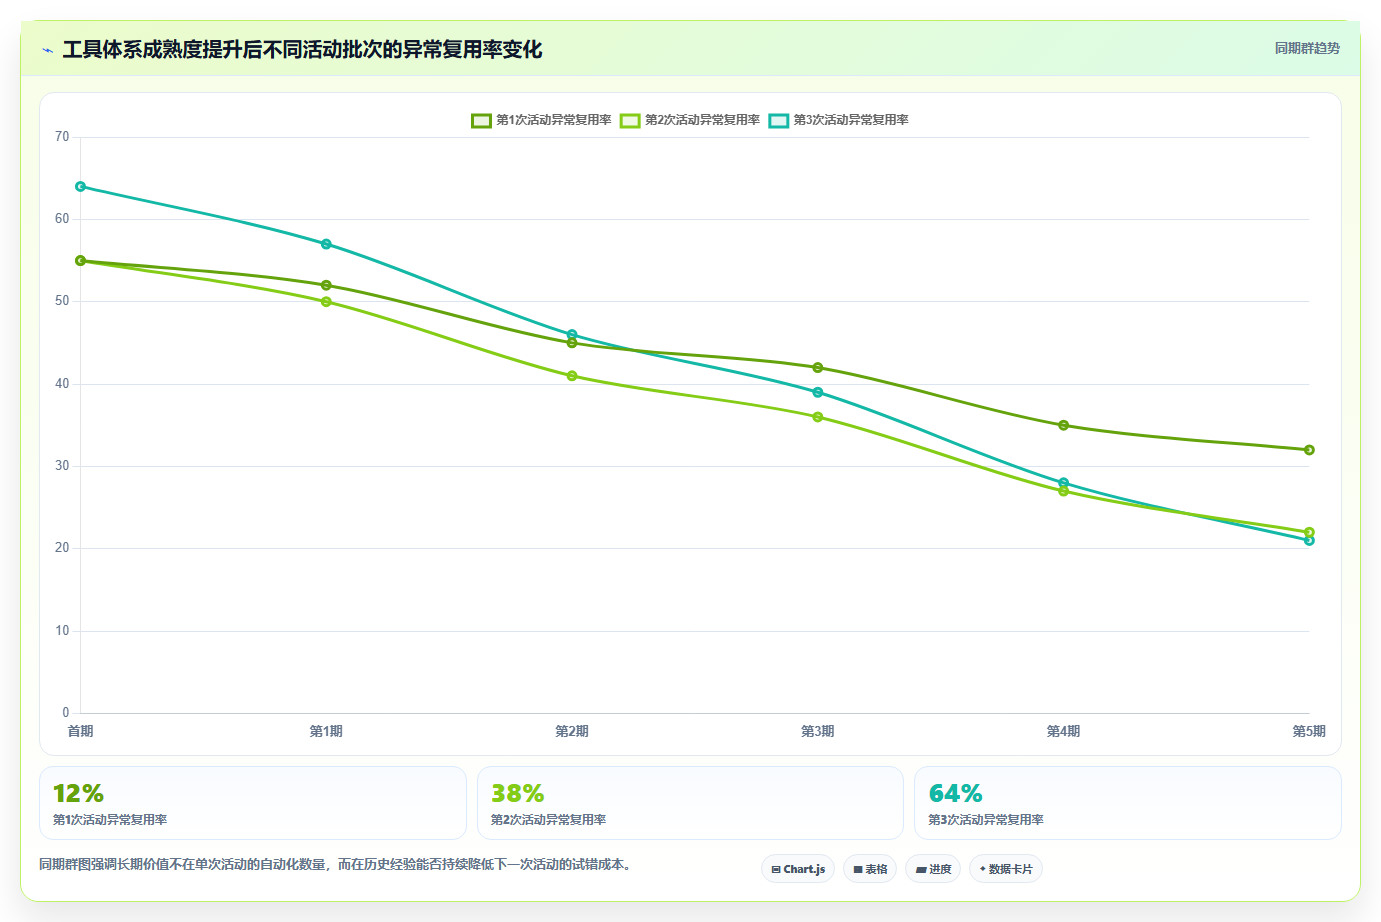Screen dimensions: 1381x922
Task: Click the 第3次活动 data point at 第3期
Action: (x=818, y=392)
